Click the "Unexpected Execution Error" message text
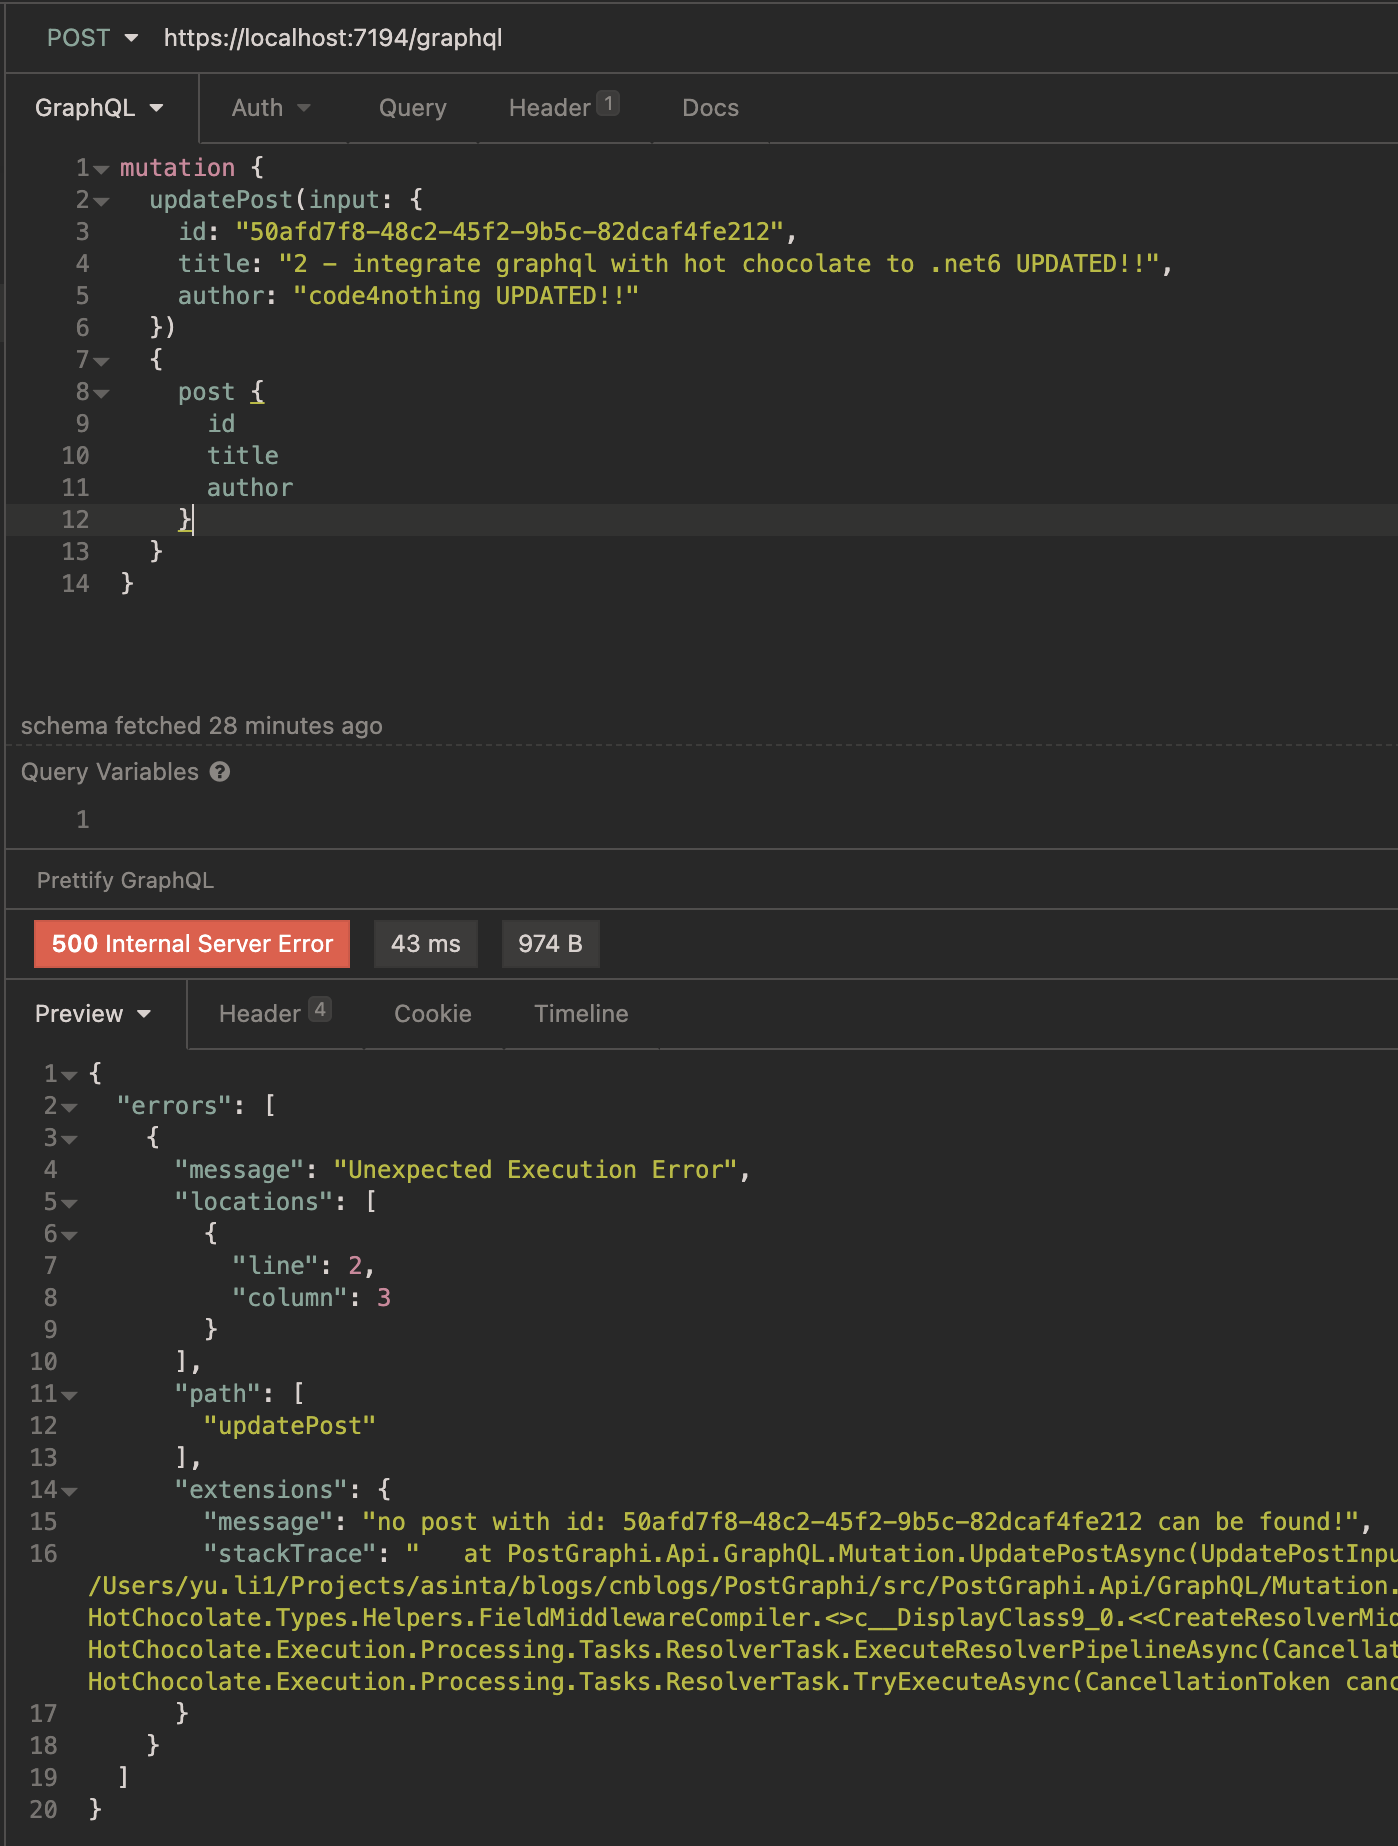Image resolution: width=1398 pixels, height=1846 pixels. click(535, 1170)
